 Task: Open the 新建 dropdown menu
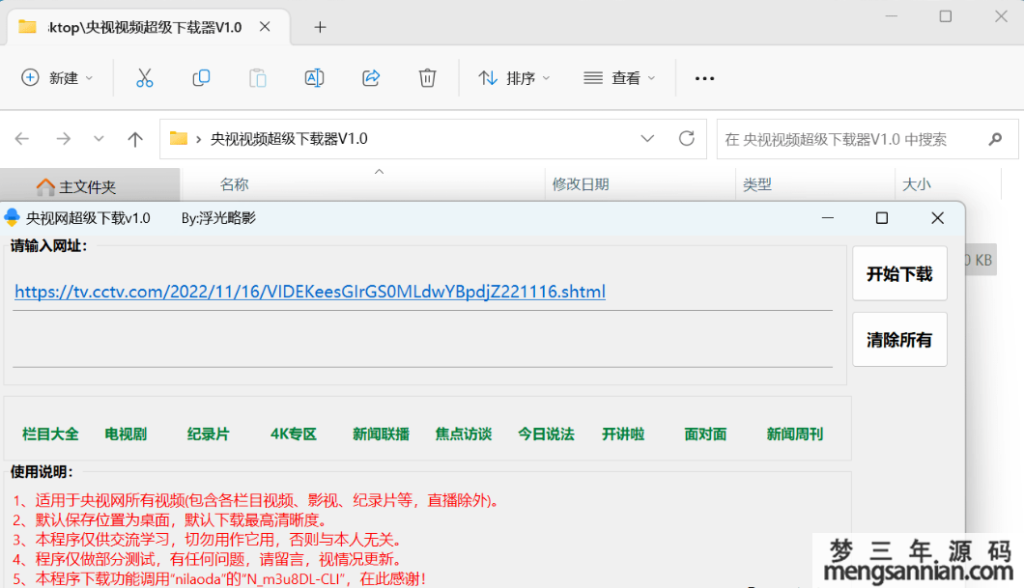coord(57,78)
